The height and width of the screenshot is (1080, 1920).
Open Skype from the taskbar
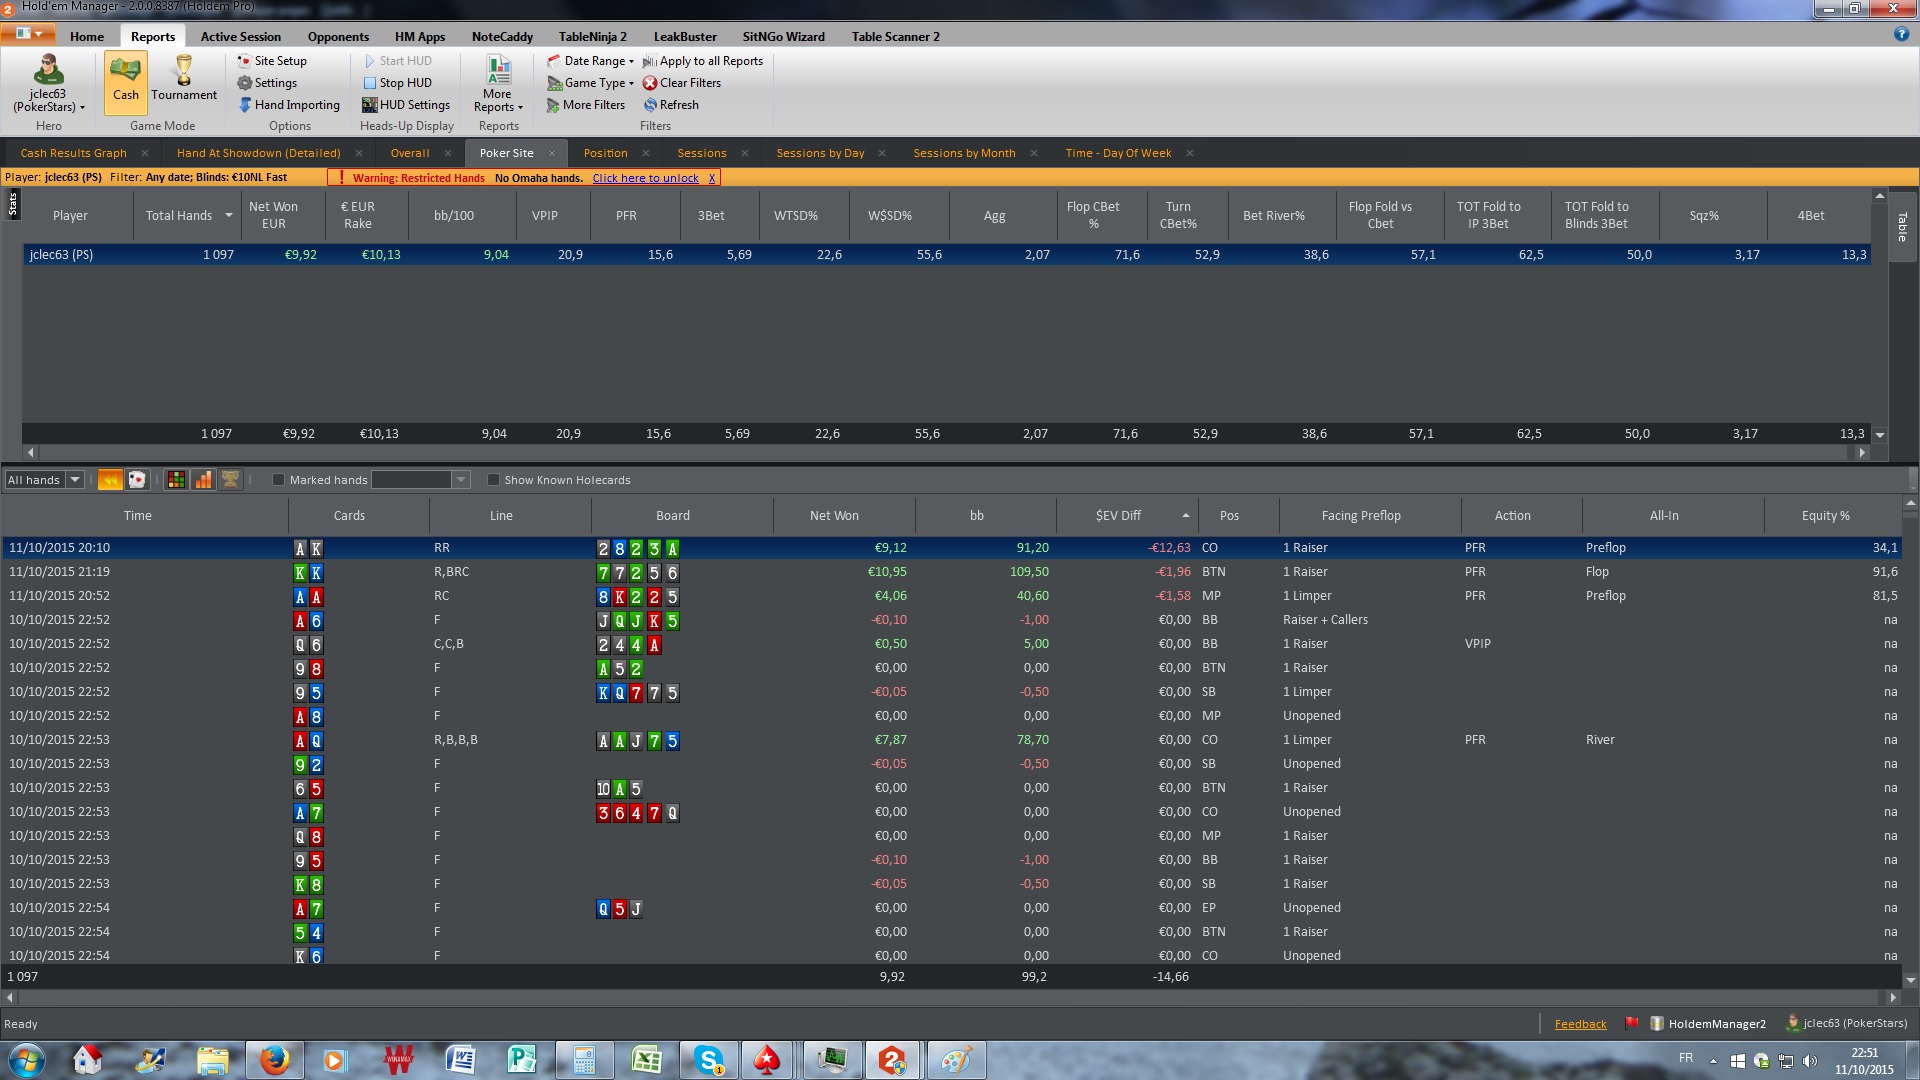709,1060
